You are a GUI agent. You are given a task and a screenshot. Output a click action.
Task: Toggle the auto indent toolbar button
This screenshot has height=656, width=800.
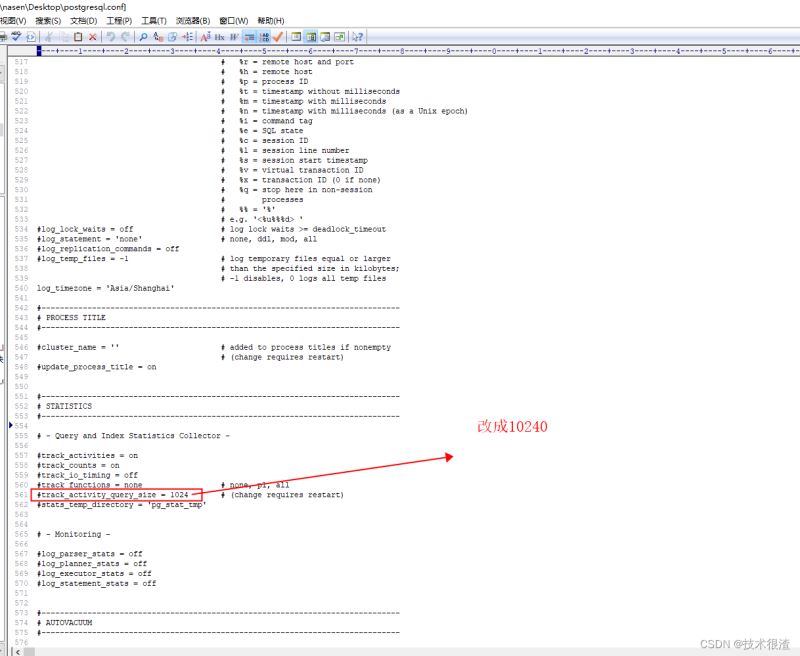(x=249, y=36)
